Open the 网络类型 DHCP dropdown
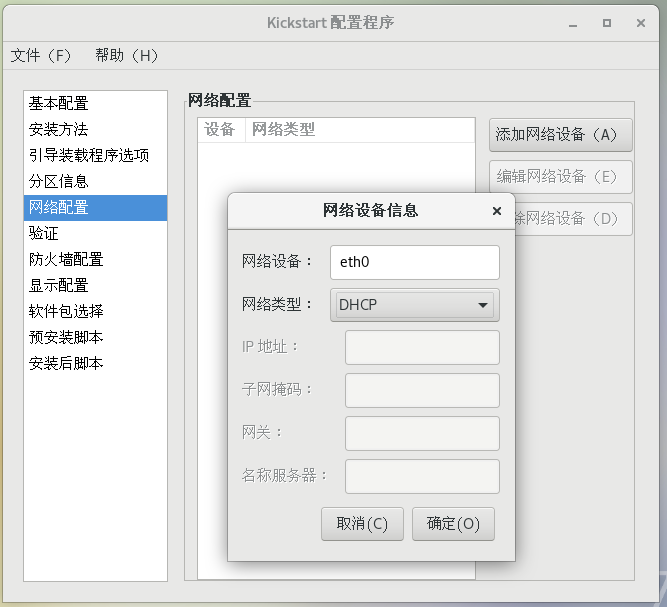The image size is (667, 607). [x=415, y=305]
